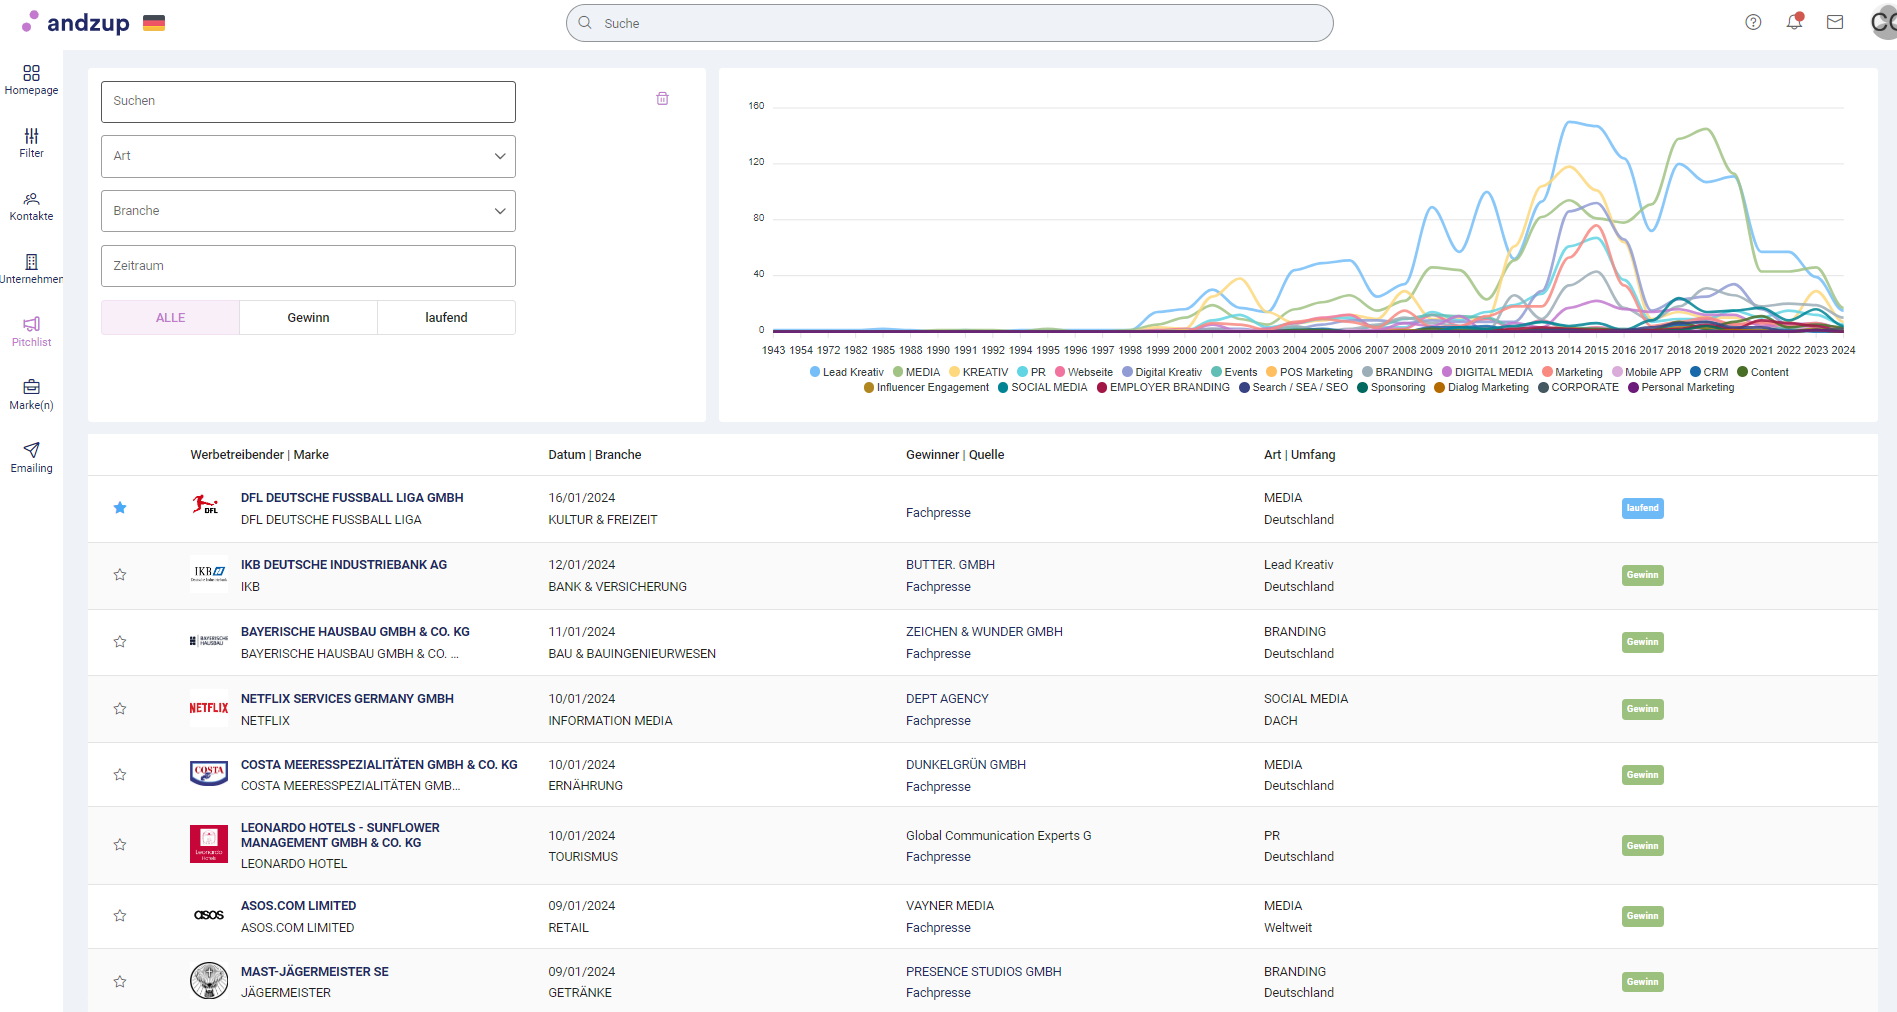The image size is (1897, 1012).
Task: Open the Zeitraum date range picker
Action: coord(308,266)
